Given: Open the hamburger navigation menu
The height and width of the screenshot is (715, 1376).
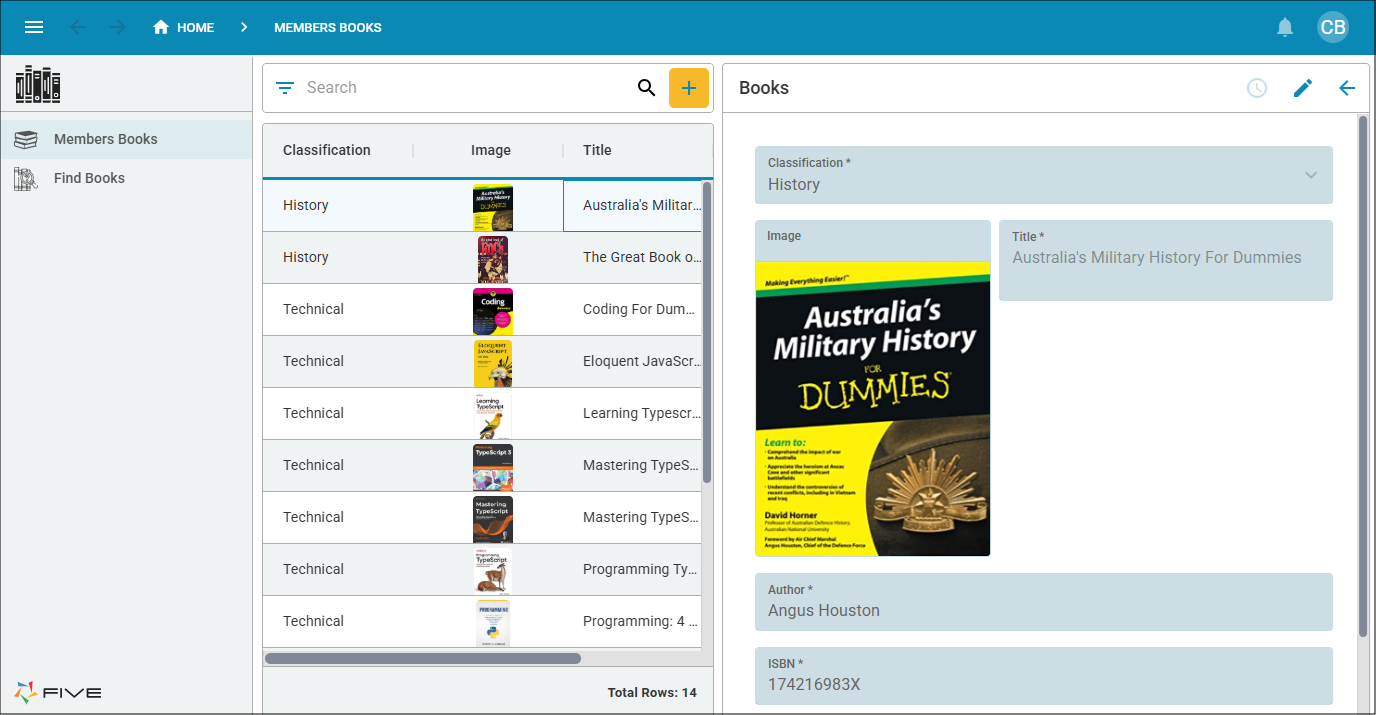Looking at the screenshot, I should point(34,27).
